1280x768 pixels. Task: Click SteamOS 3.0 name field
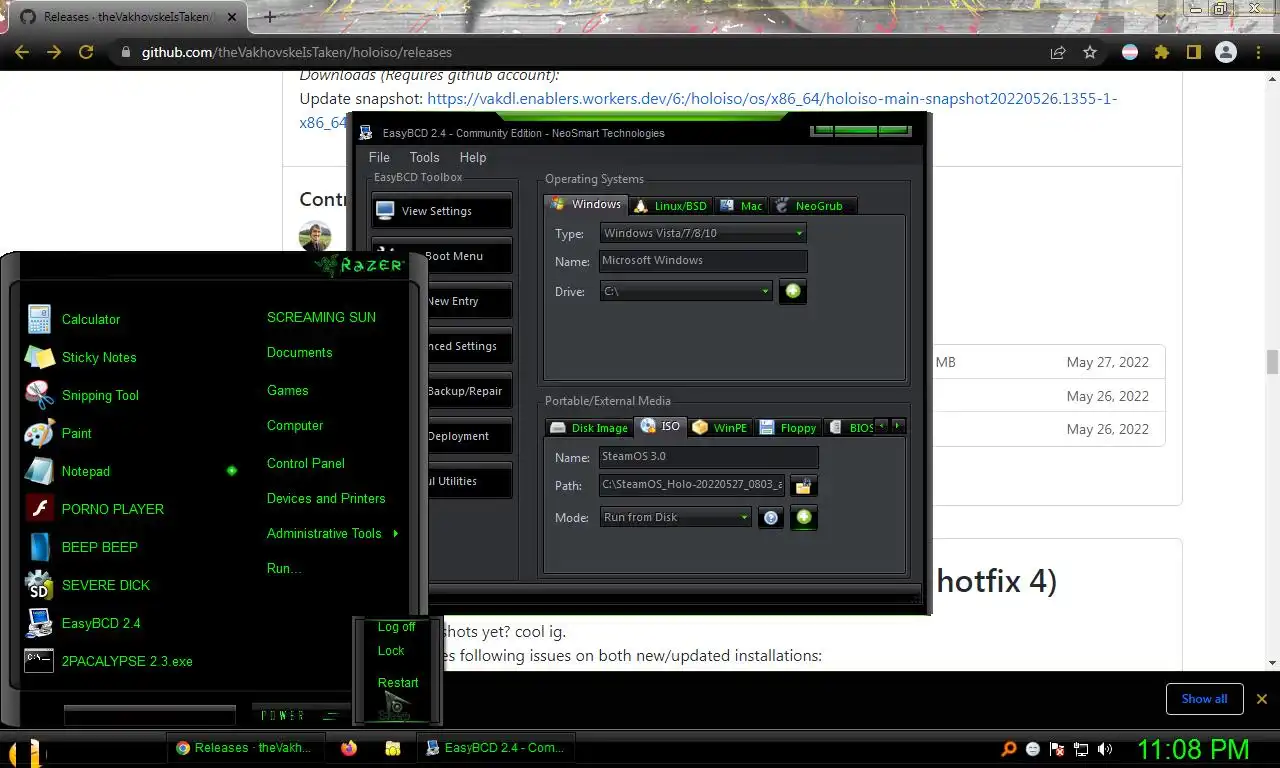click(709, 457)
